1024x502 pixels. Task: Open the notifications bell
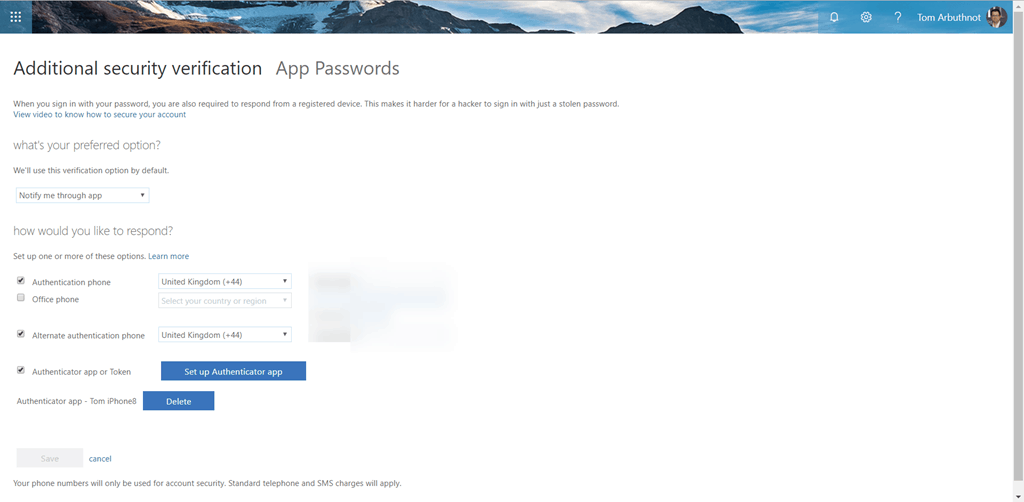point(834,17)
